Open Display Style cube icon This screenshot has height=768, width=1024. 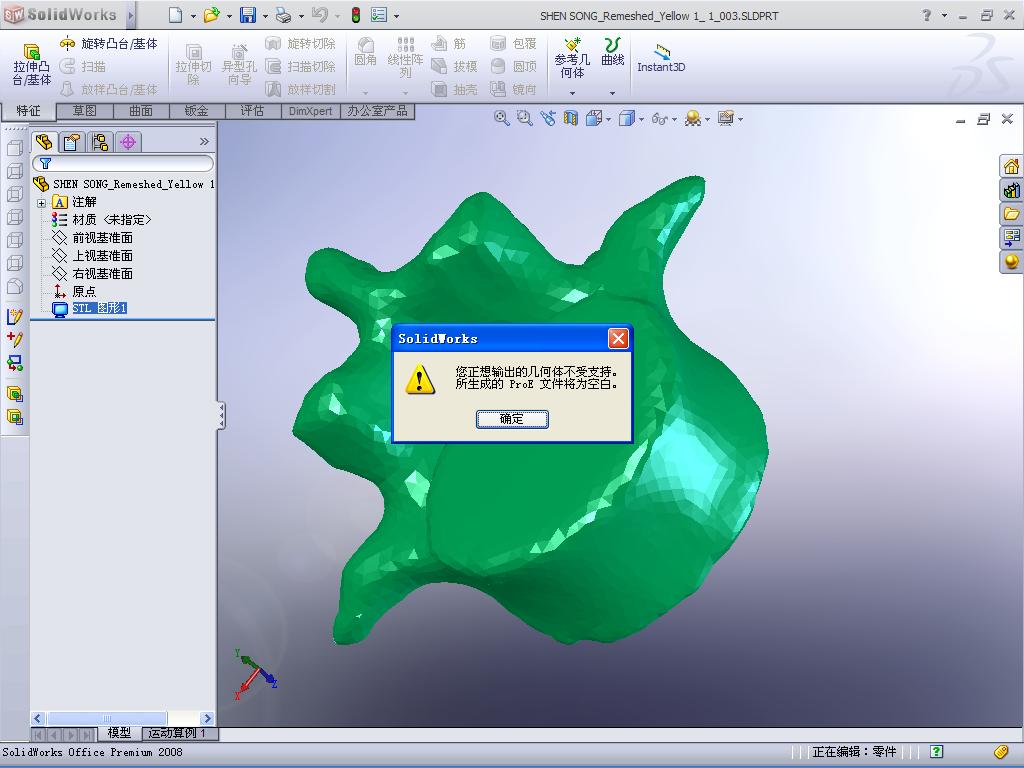pos(627,118)
